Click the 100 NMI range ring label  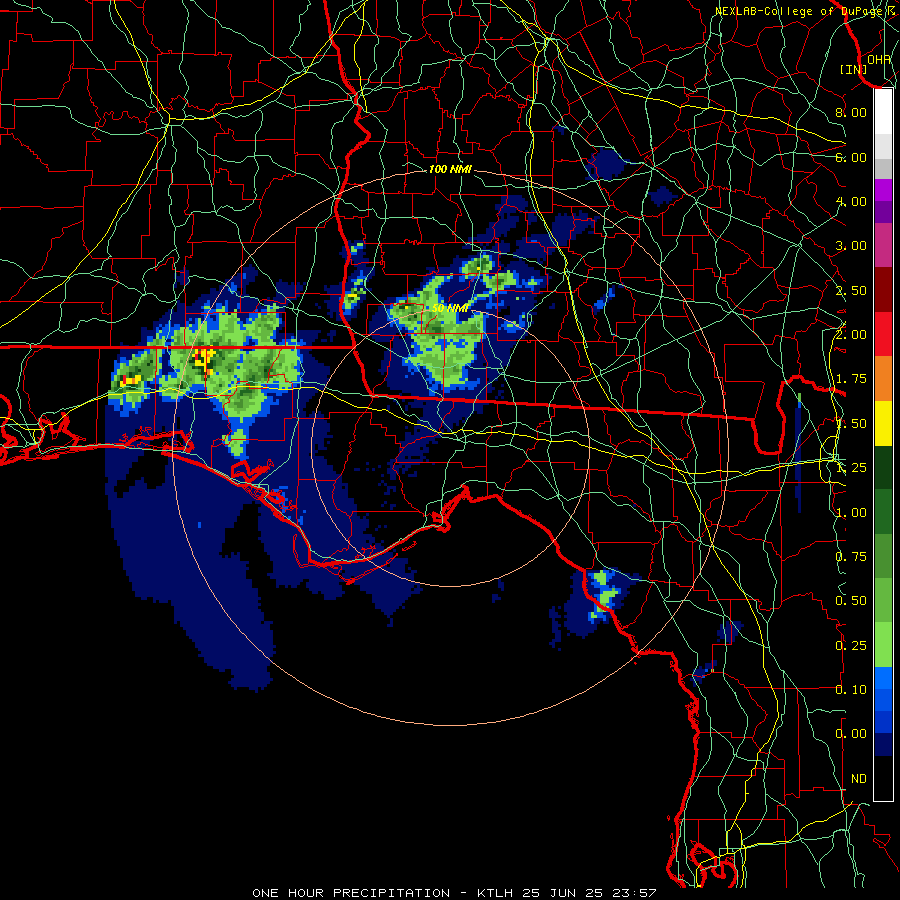(450, 169)
